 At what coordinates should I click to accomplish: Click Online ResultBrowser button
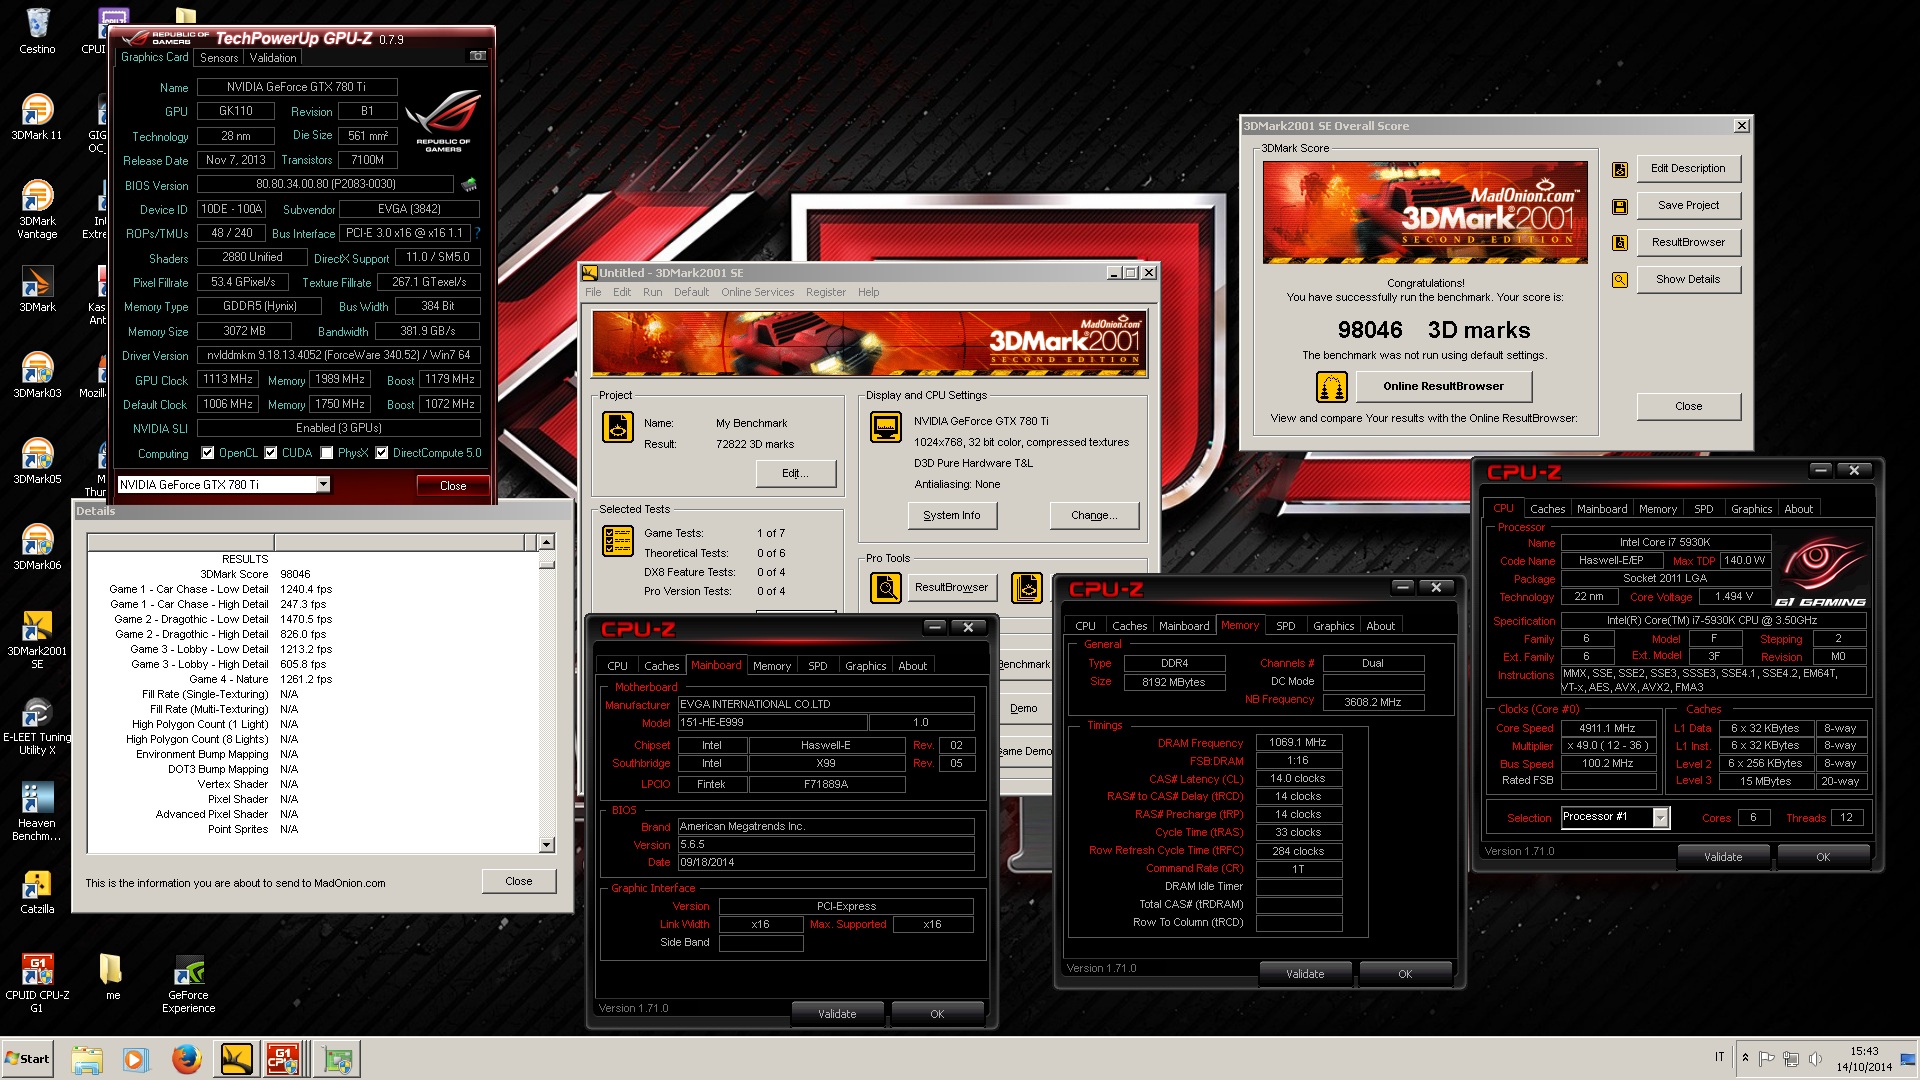1443,387
